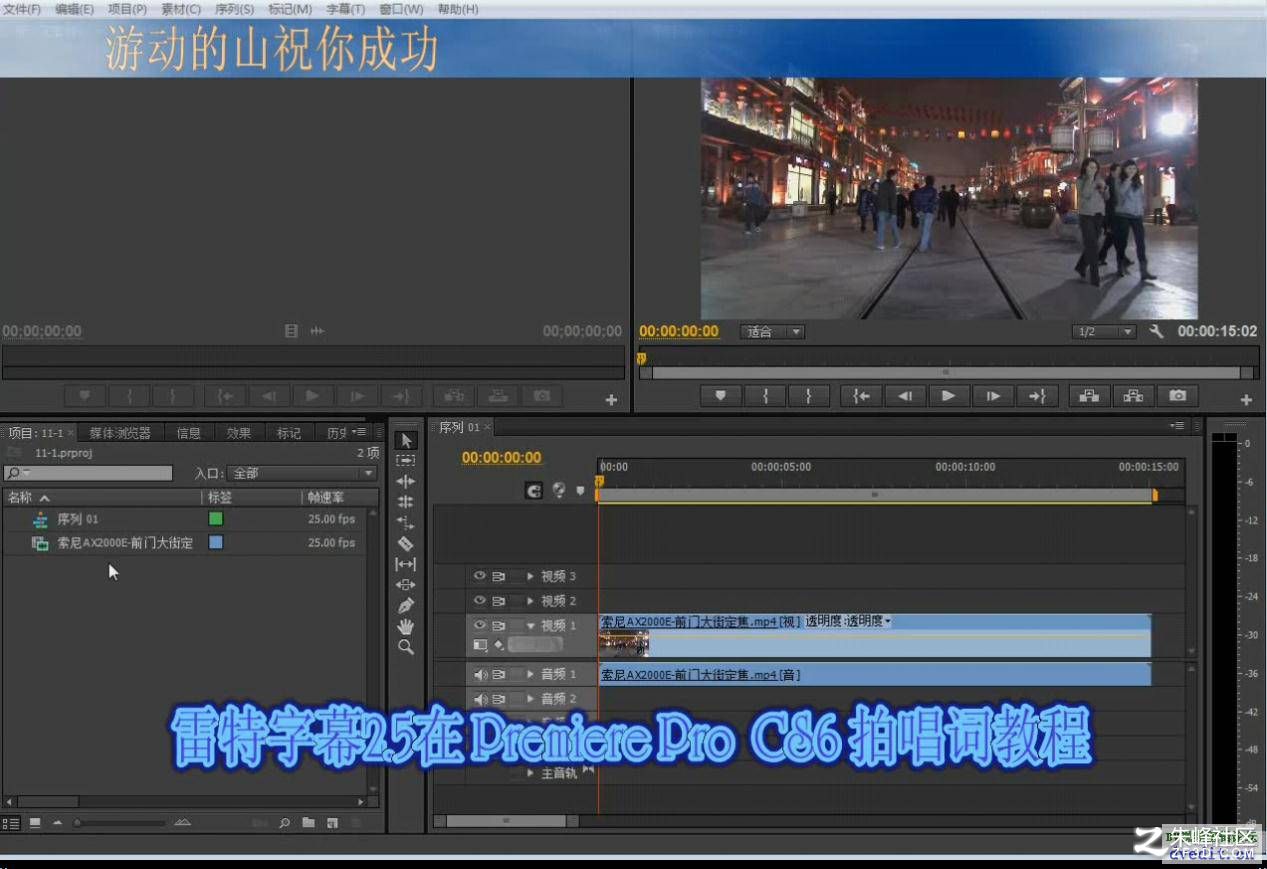Viewport: 1267px width, 869px height.
Task: Toggle visibility eye of 视频 2 track
Action: pos(479,600)
